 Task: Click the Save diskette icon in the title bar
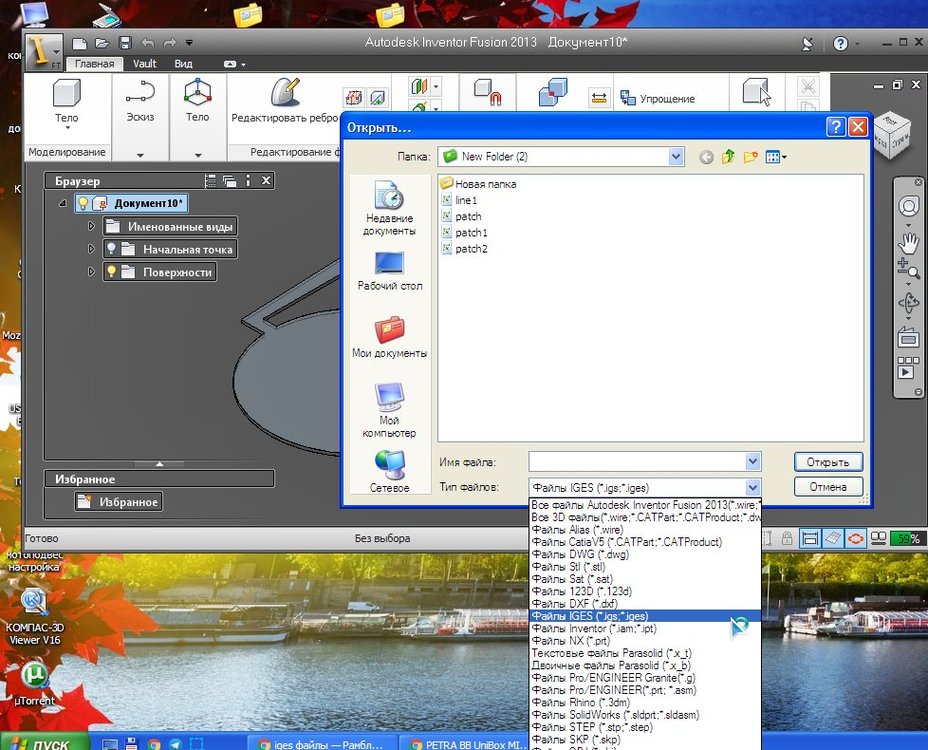(x=125, y=43)
